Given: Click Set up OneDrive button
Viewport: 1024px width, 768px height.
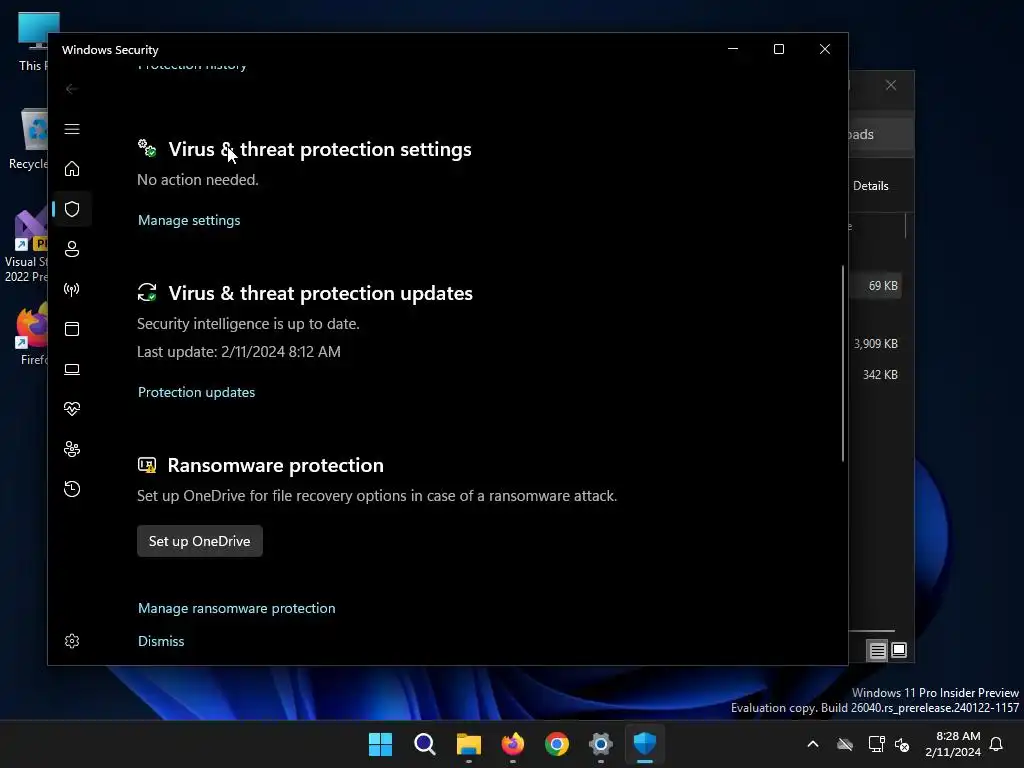Looking at the screenshot, I should point(200,541).
